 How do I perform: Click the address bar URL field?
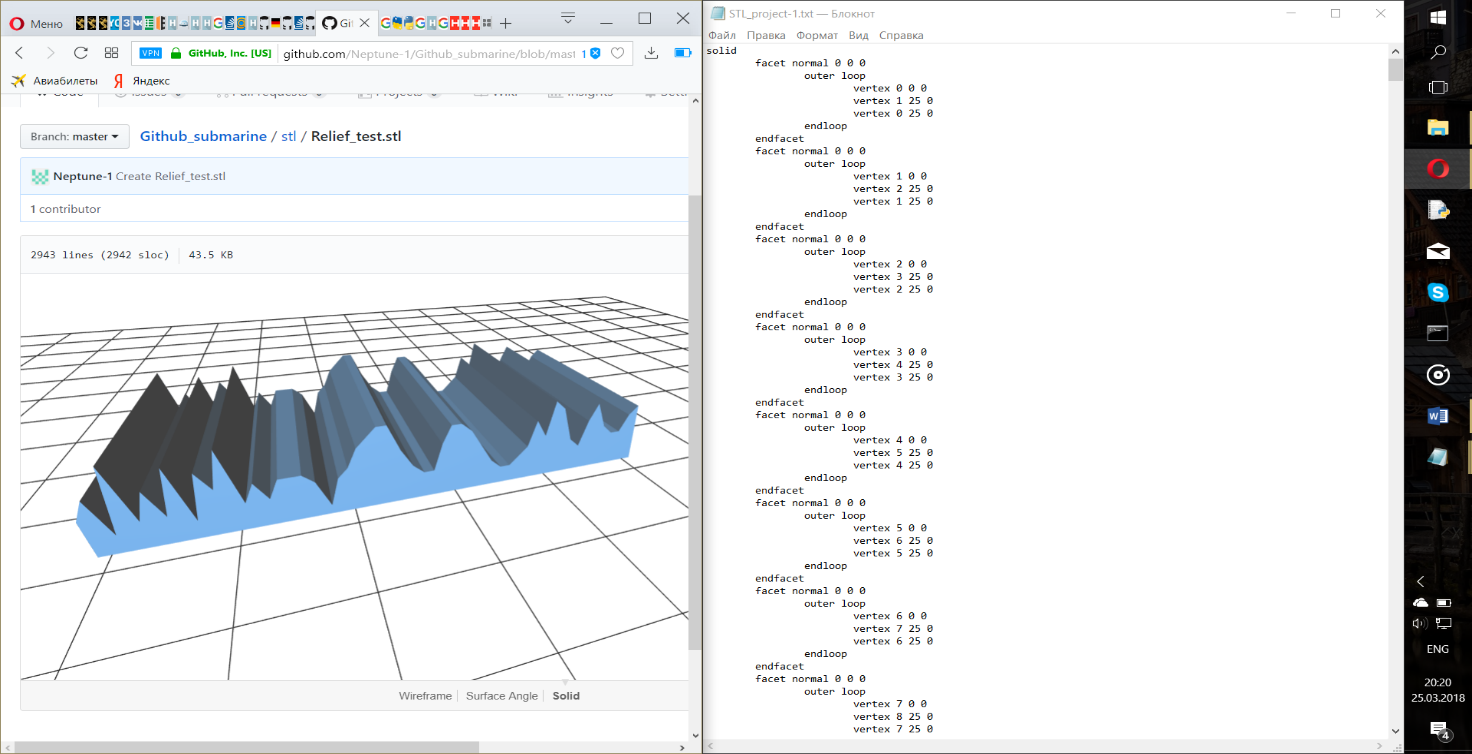(430, 53)
